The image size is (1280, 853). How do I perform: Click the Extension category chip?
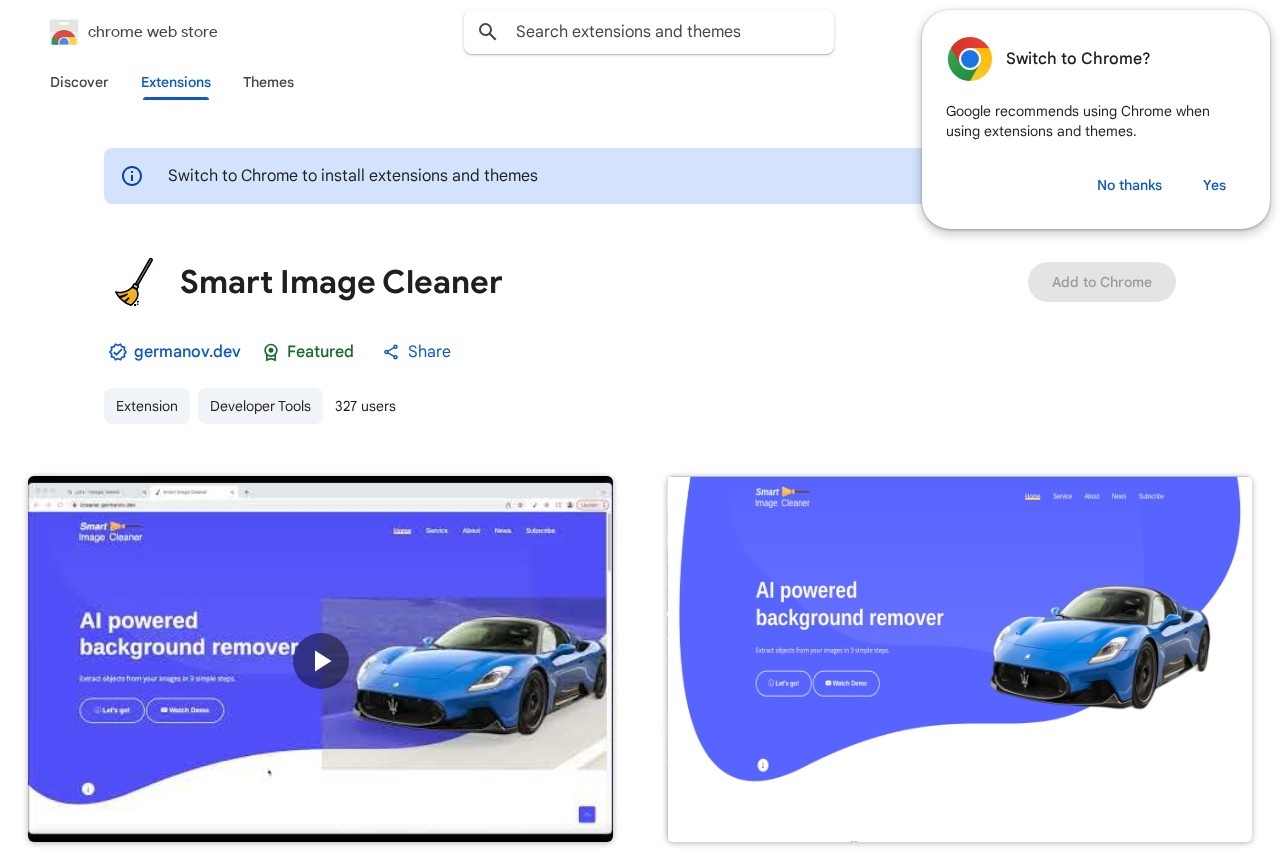[146, 406]
